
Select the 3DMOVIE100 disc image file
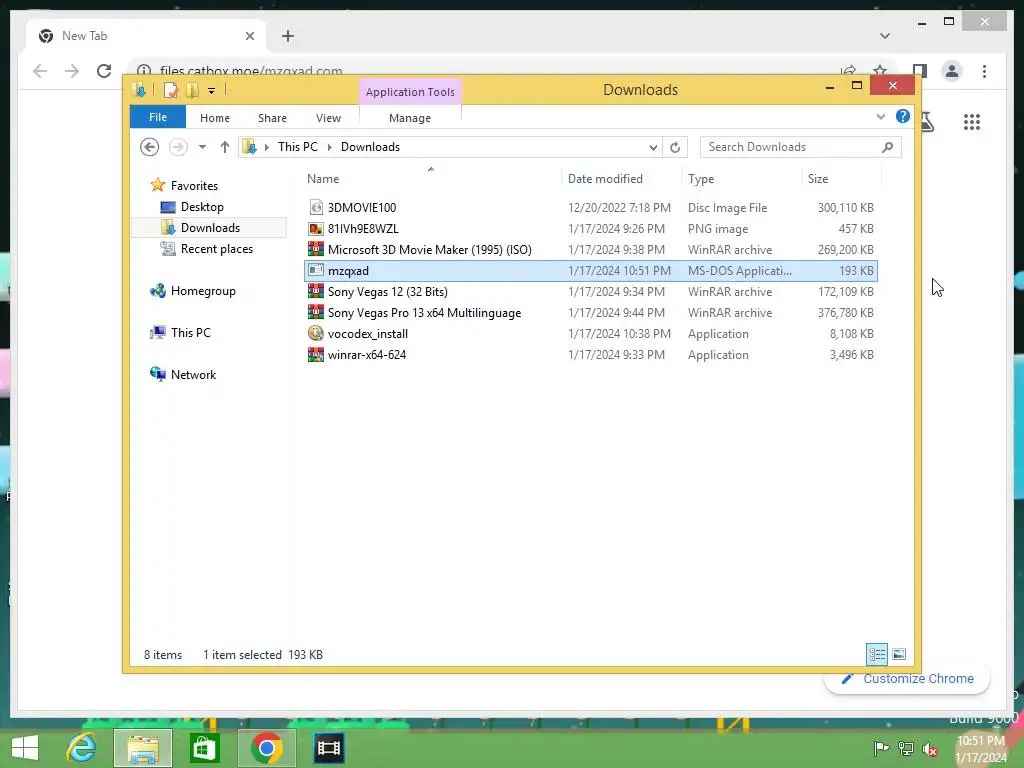(362, 208)
